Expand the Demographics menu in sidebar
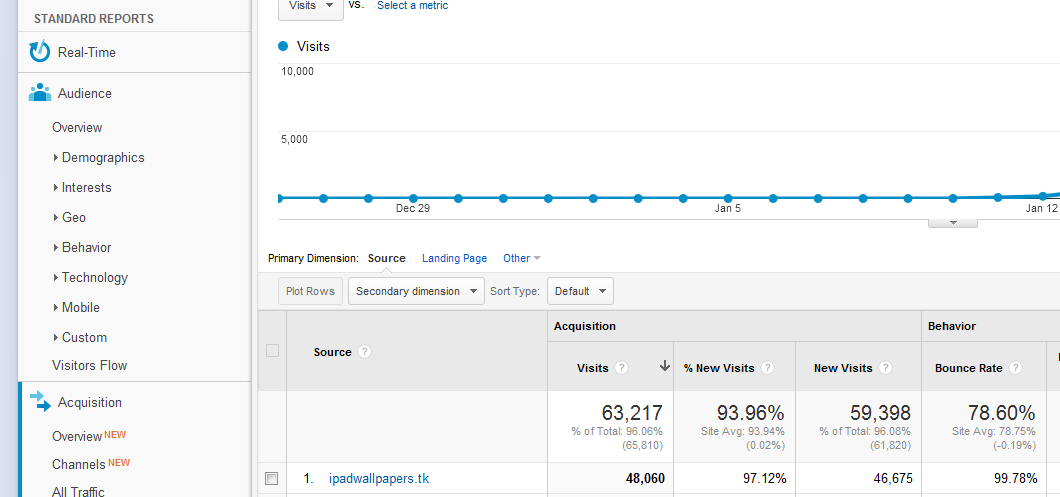This screenshot has width=1060, height=497. click(102, 157)
